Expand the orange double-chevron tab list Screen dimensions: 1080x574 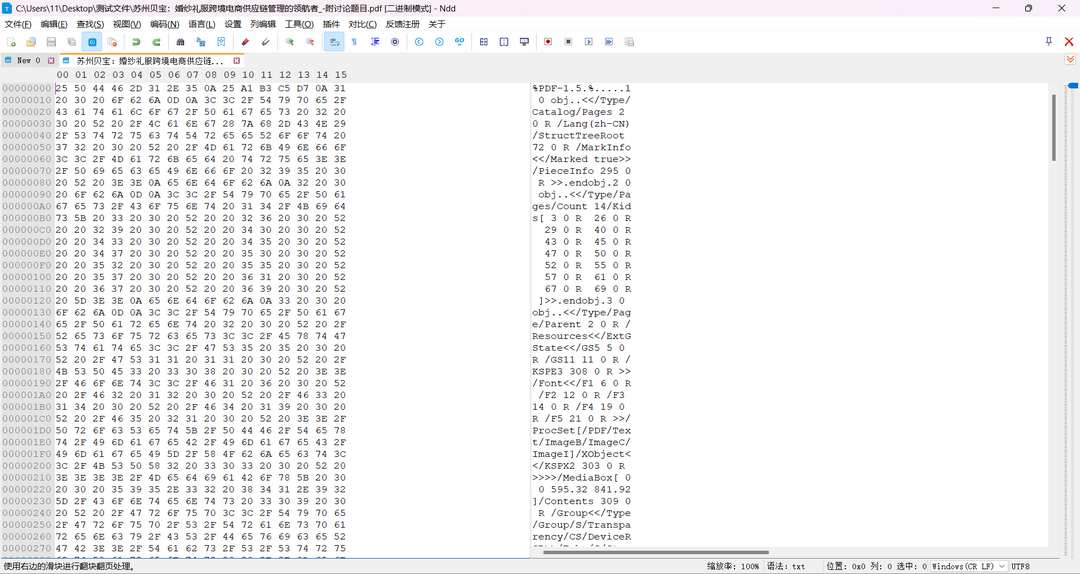coord(1070,60)
